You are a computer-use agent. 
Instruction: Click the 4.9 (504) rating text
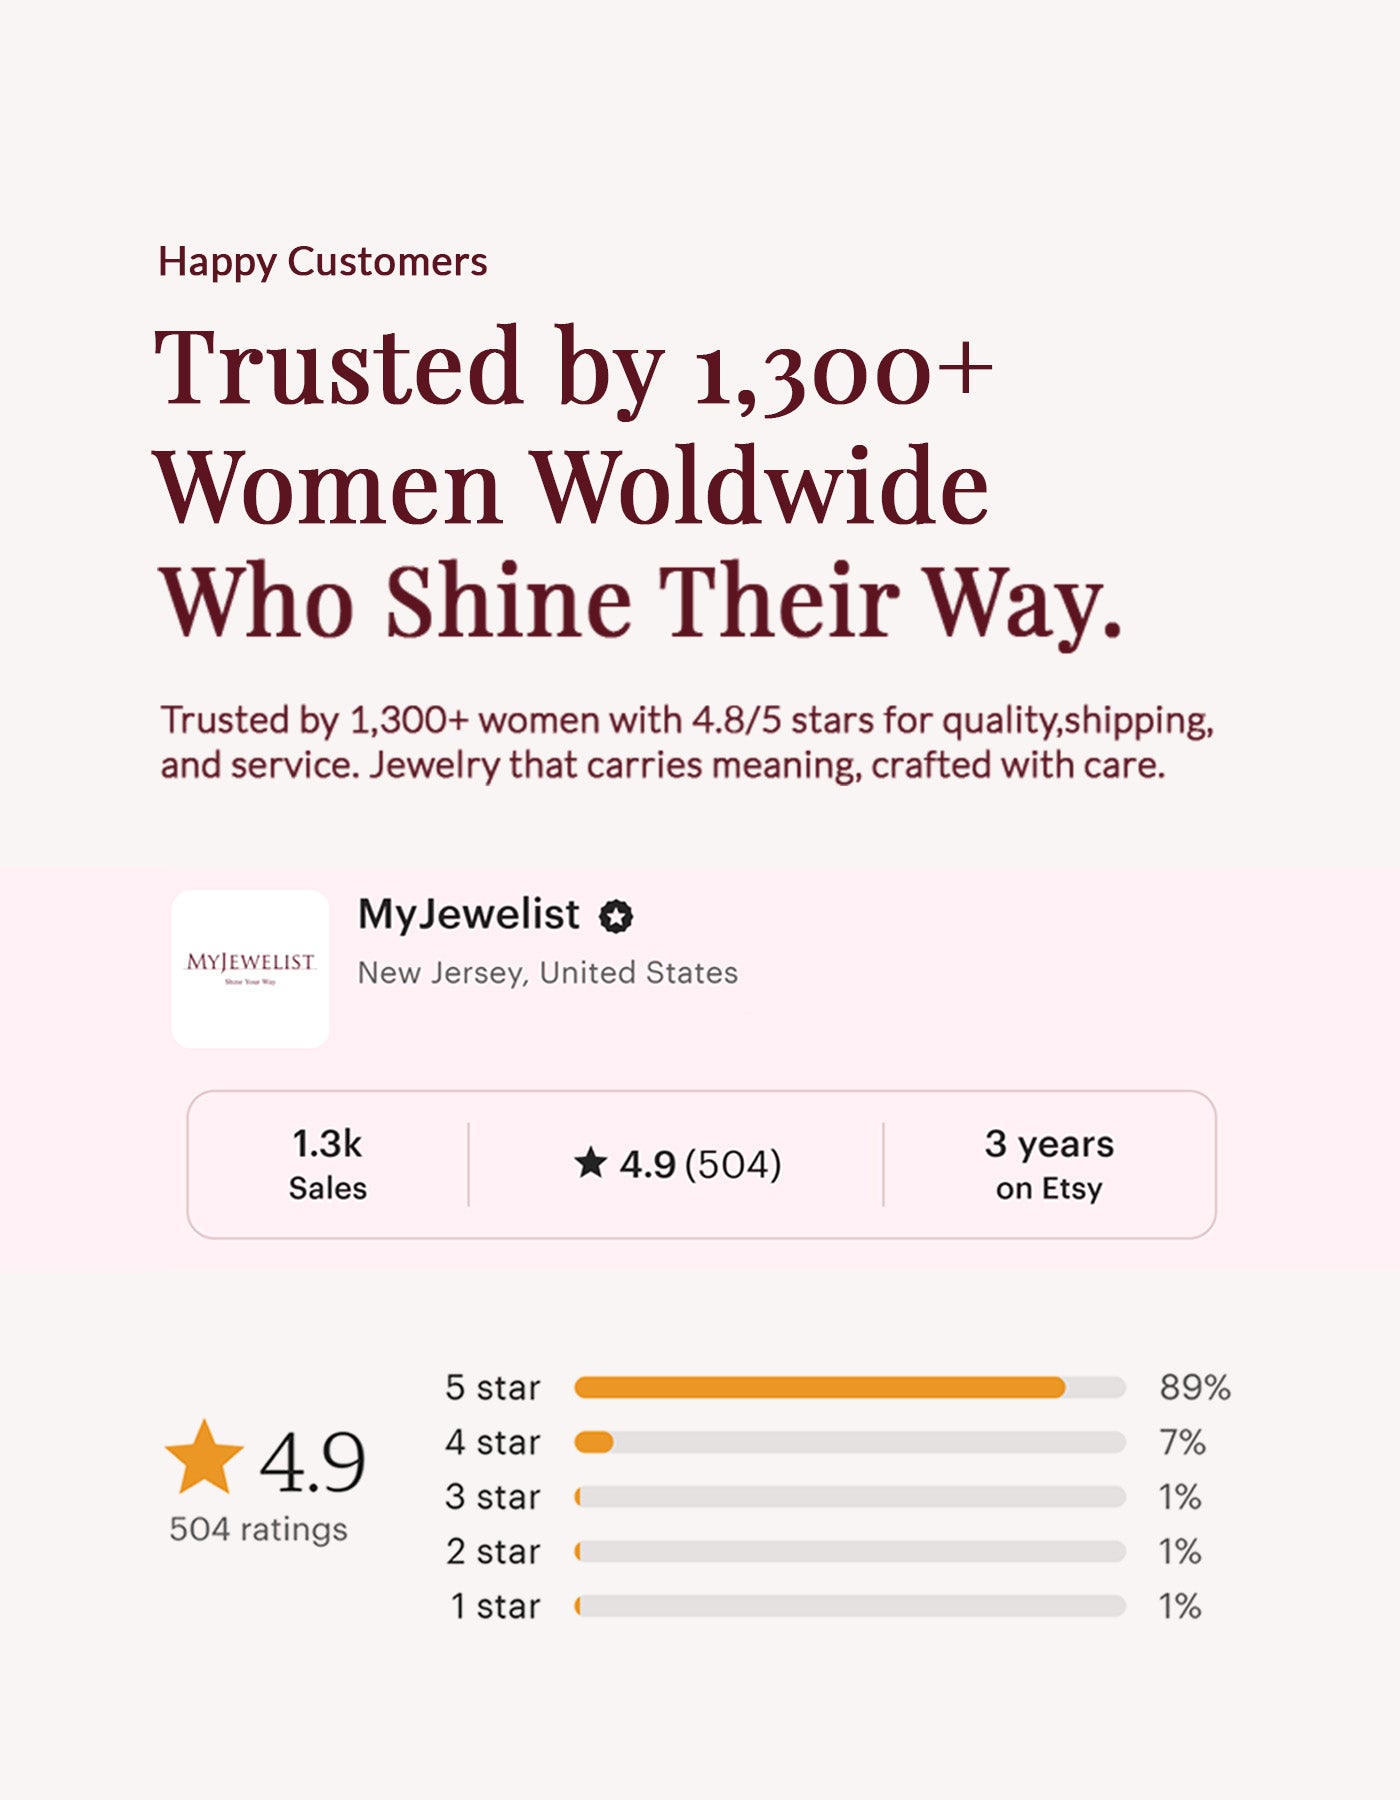(700, 1164)
